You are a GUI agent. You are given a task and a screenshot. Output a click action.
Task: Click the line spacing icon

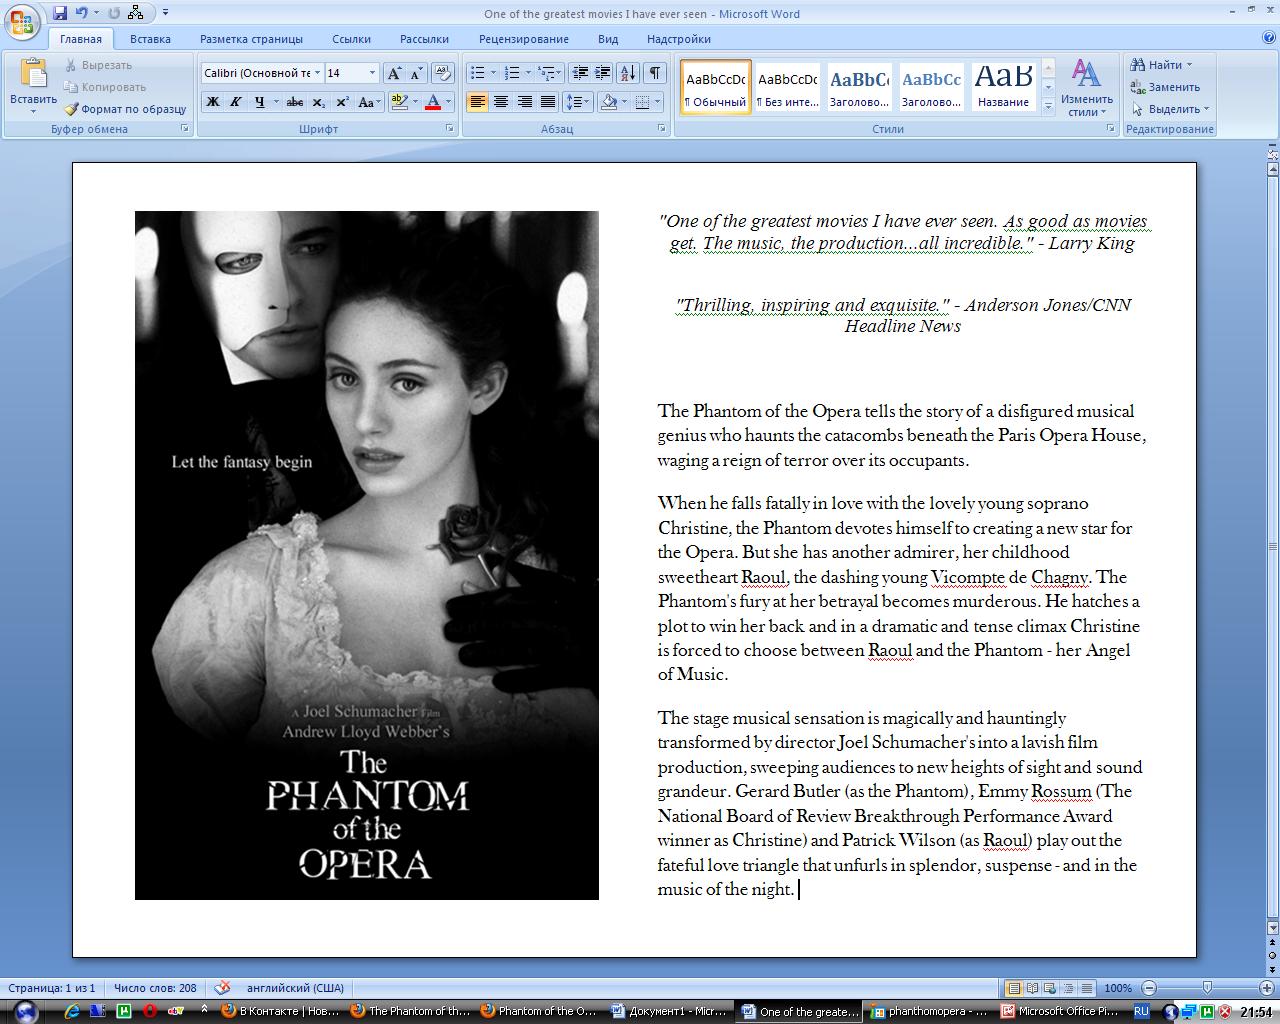(573, 102)
